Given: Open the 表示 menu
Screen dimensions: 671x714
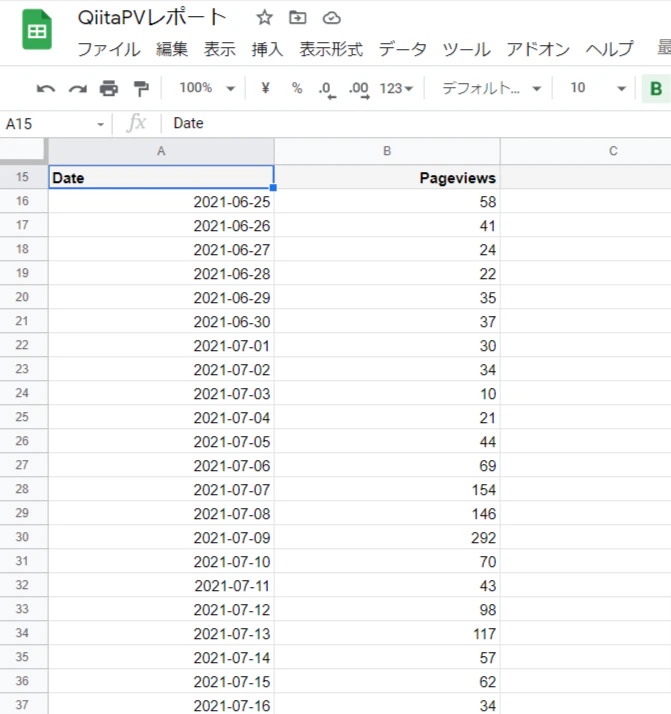Looking at the screenshot, I should coord(219,49).
